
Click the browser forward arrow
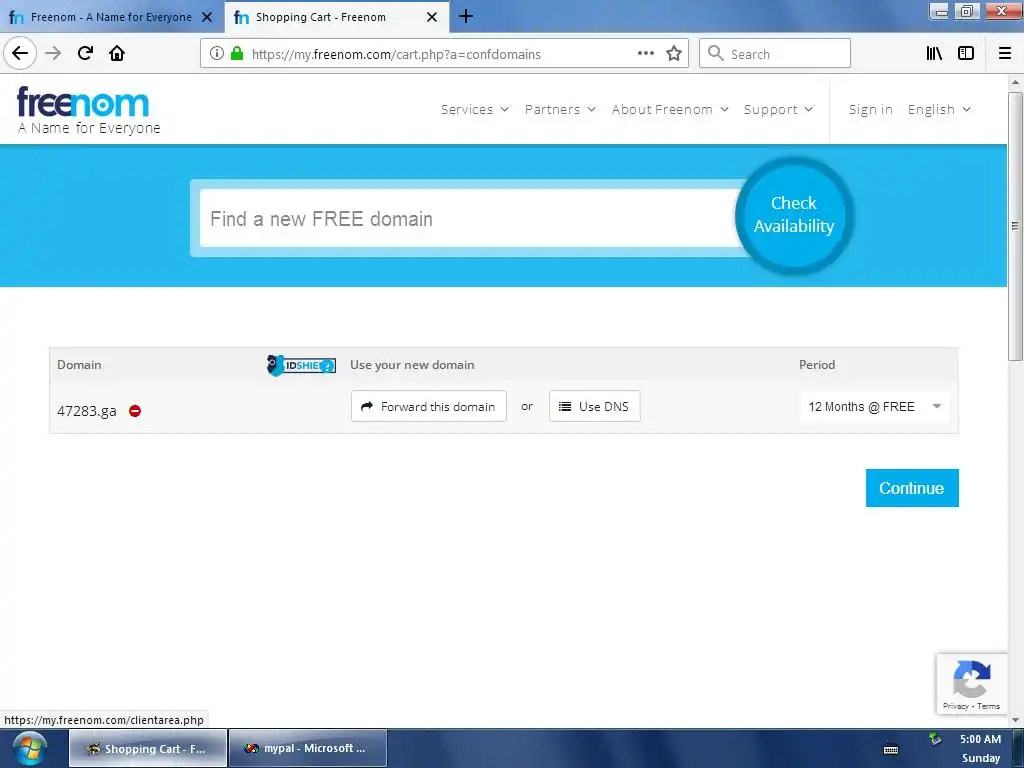click(x=54, y=53)
